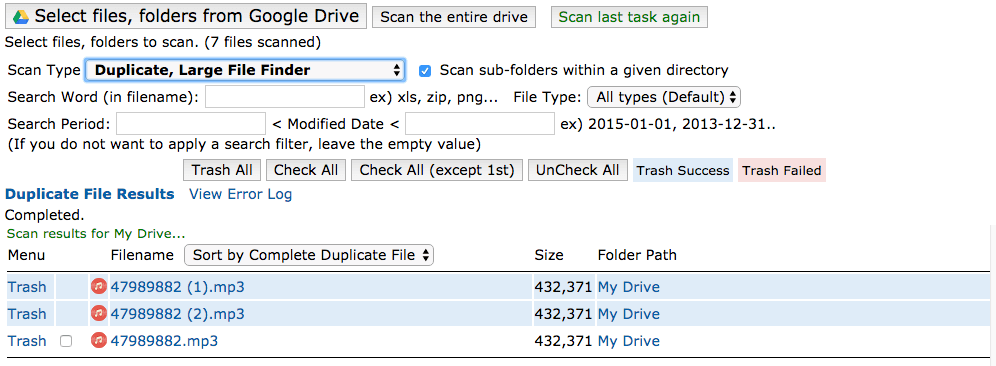Open the Scan Type dropdown
The height and width of the screenshot is (366, 996).
pyautogui.click(x=245, y=70)
